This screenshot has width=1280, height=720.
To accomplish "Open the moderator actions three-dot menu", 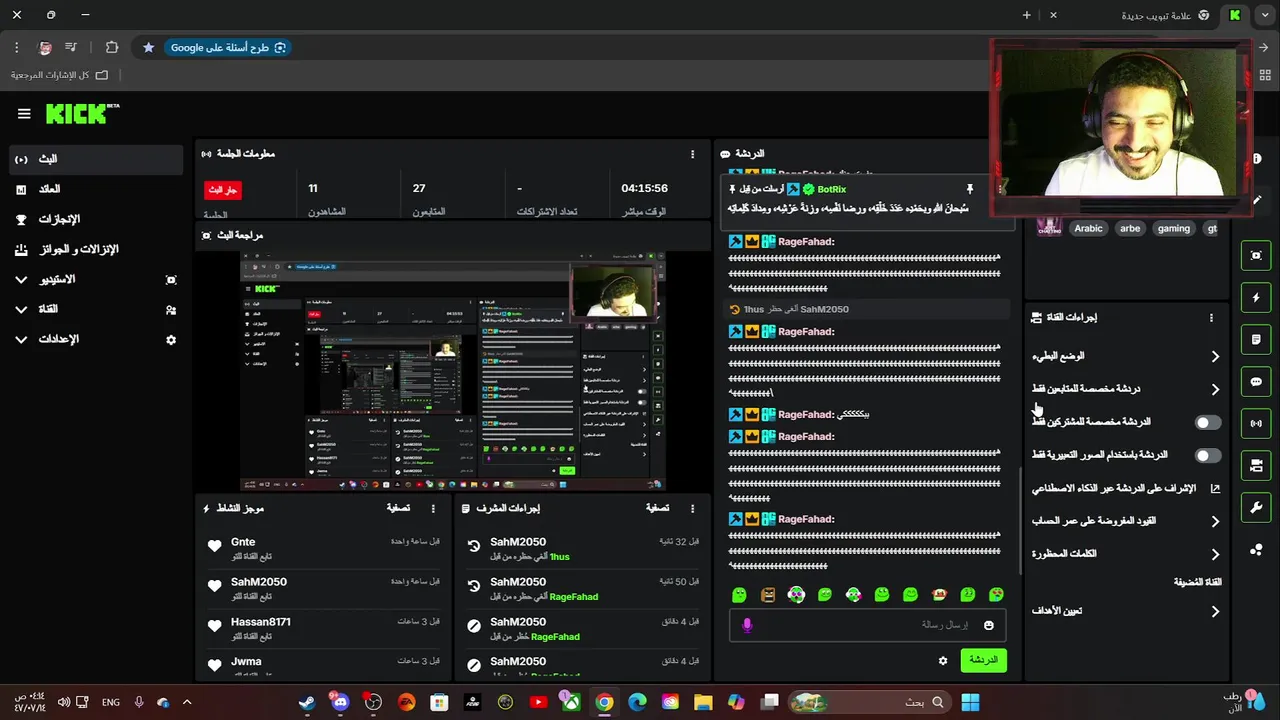I will [692, 508].
